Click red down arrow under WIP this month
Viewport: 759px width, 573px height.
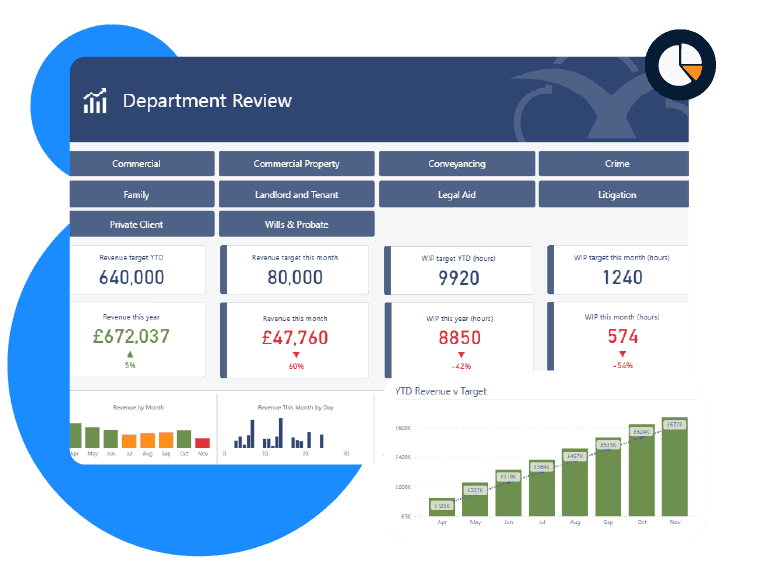623,354
